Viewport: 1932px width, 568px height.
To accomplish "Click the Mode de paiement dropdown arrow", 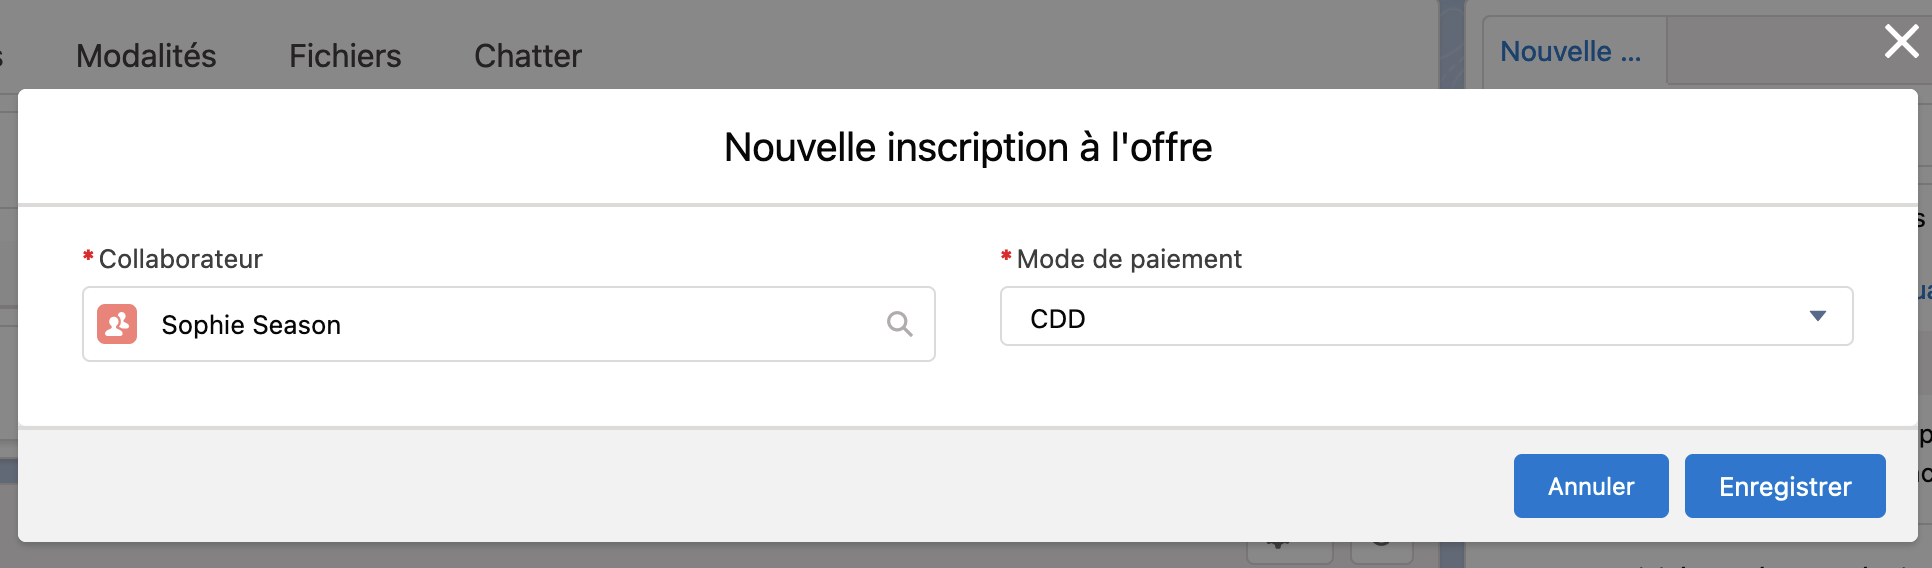I will click(x=1817, y=317).
